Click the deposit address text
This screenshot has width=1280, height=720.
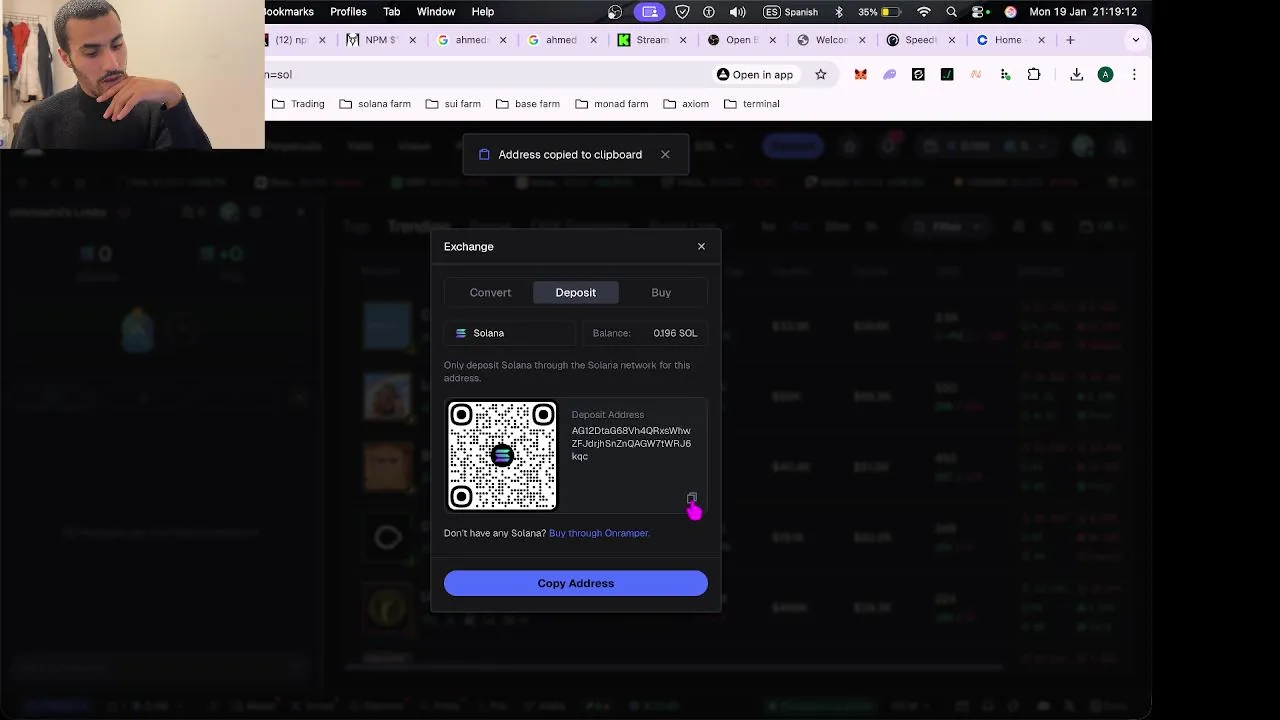[631, 443]
